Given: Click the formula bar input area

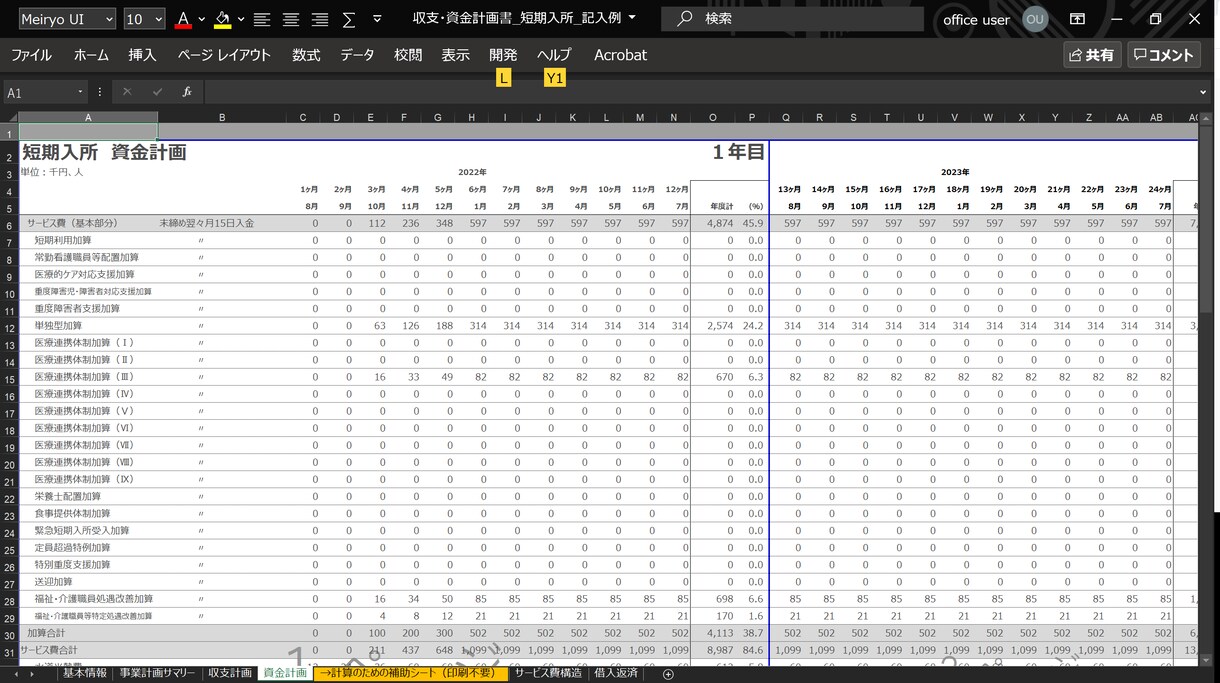Looking at the screenshot, I should (x=698, y=92).
